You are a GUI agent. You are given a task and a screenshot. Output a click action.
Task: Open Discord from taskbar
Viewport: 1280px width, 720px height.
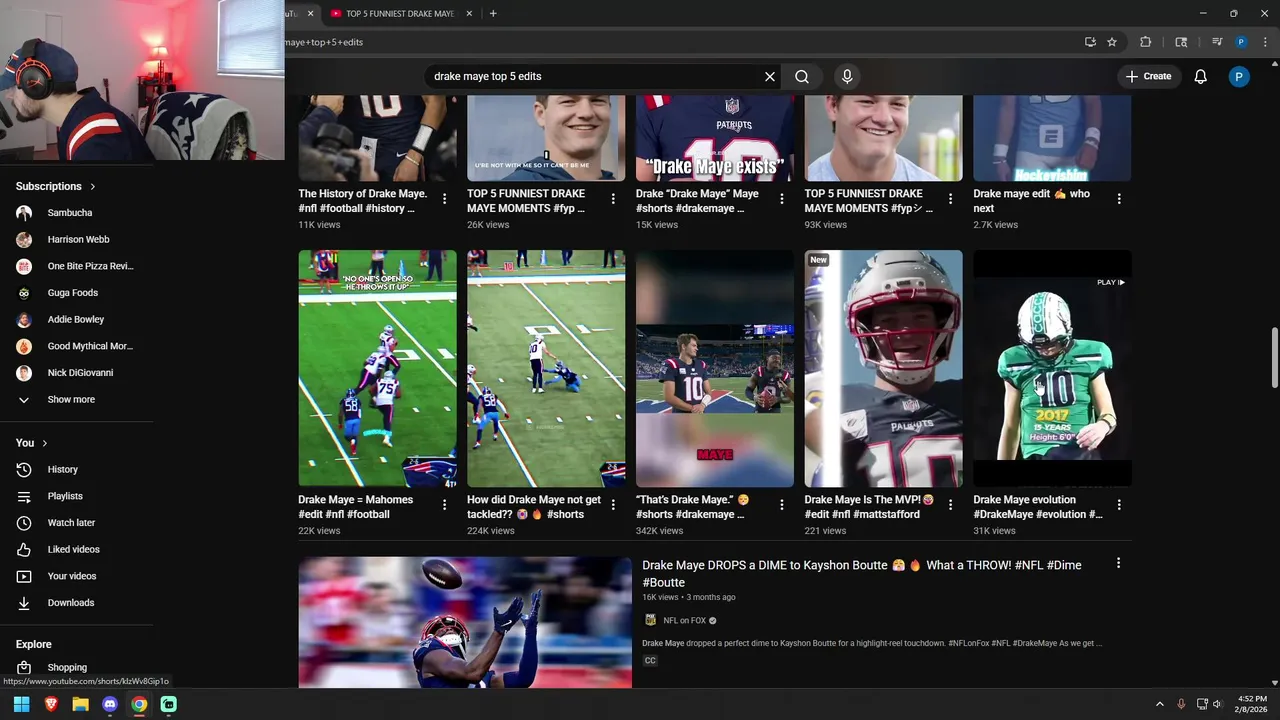[110, 704]
